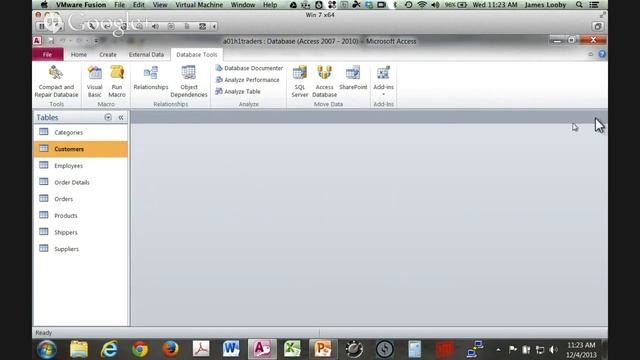Select the Customers table

coord(80,149)
